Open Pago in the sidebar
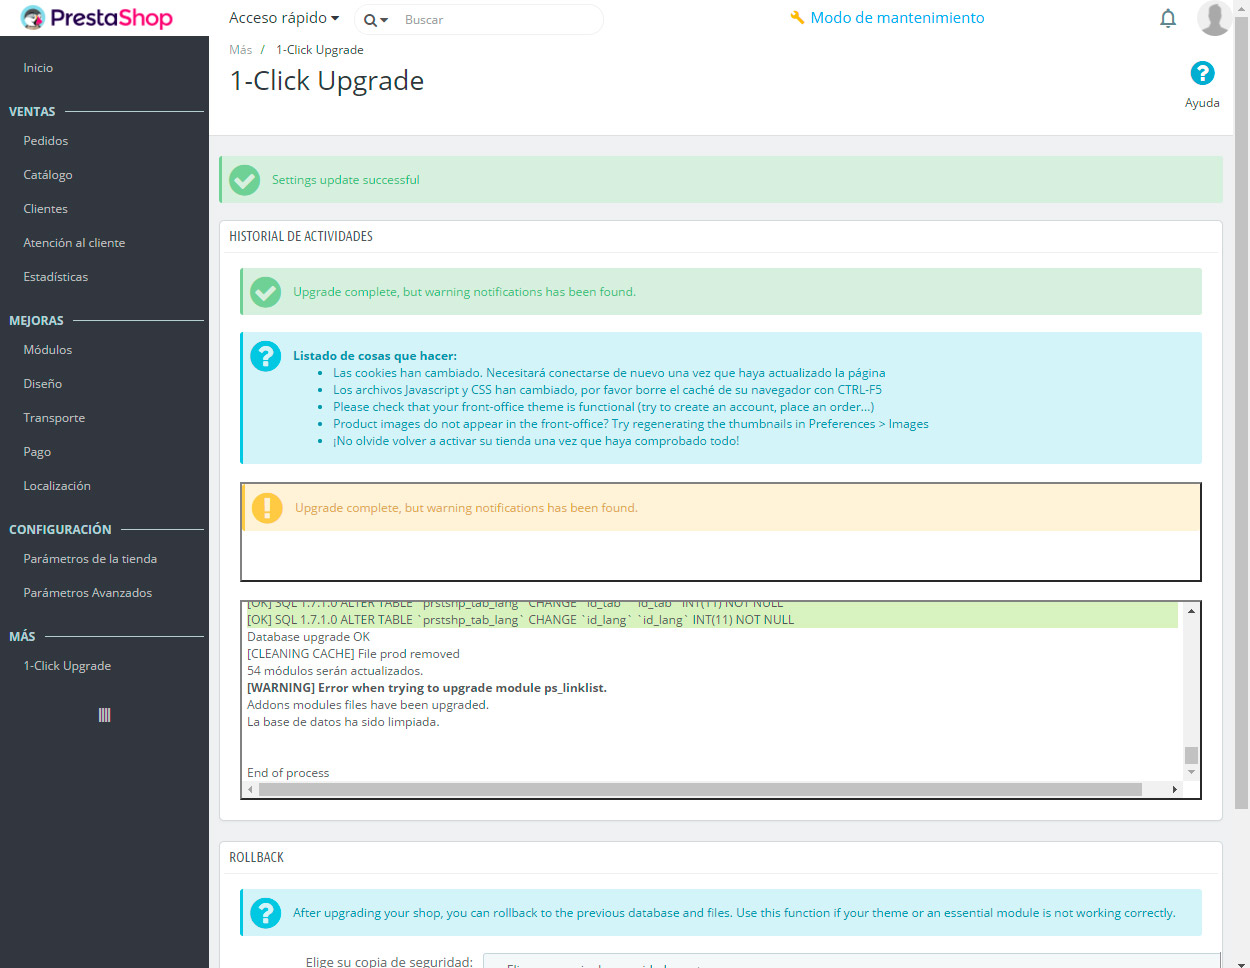The width and height of the screenshot is (1250, 968). 37,452
